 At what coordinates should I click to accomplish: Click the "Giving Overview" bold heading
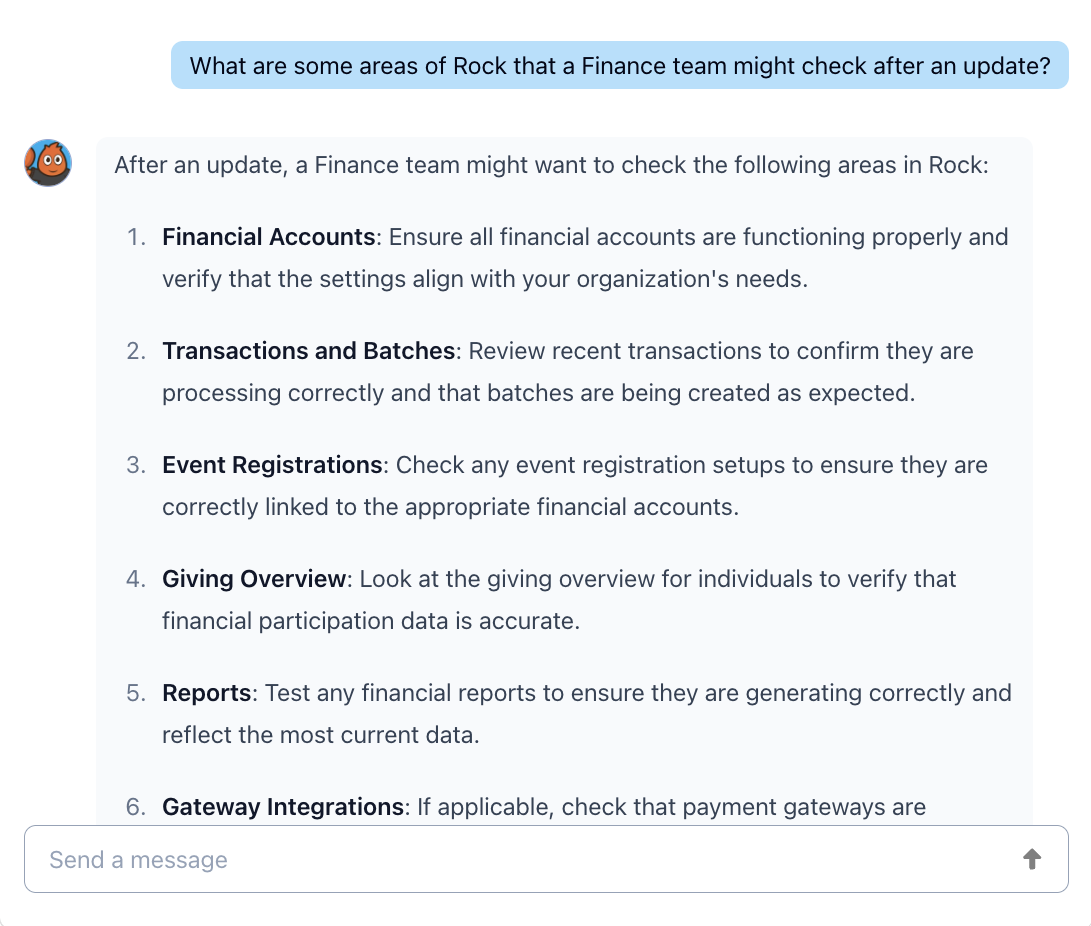click(254, 579)
